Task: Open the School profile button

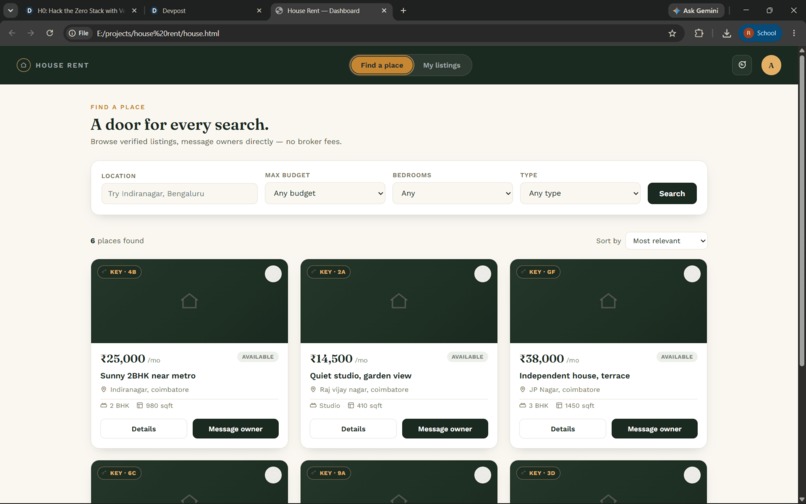Action: point(760,33)
